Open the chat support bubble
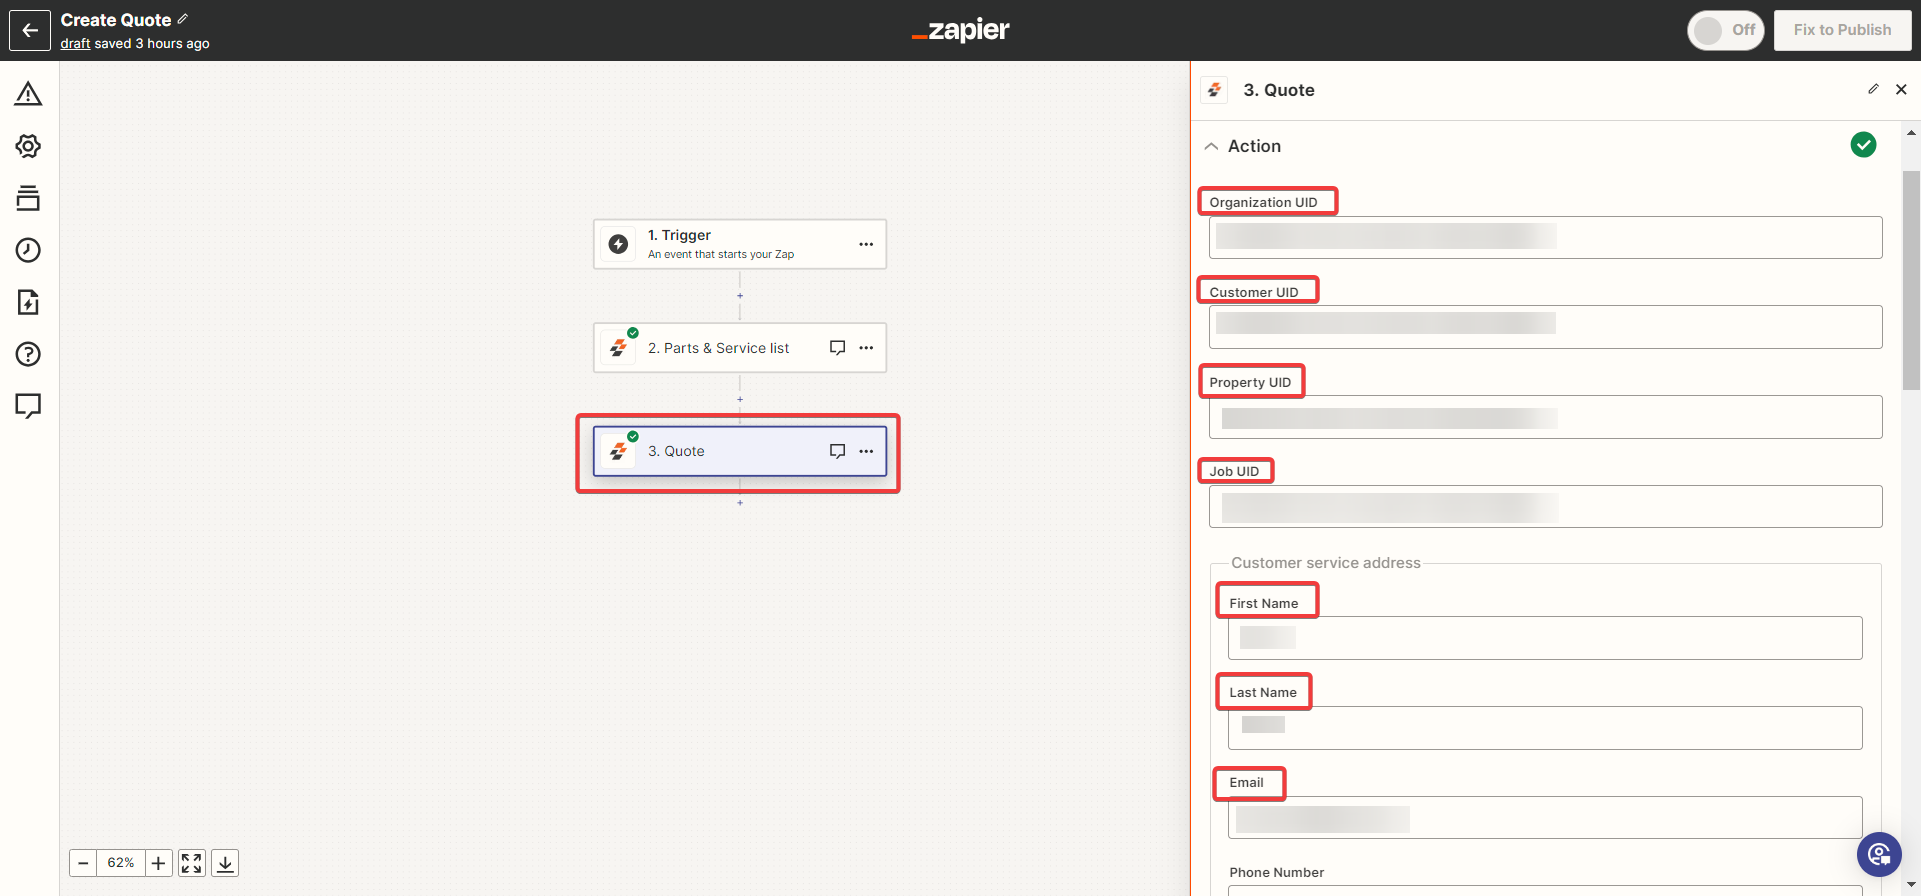The image size is (1921, 896). pos(1879,854)
